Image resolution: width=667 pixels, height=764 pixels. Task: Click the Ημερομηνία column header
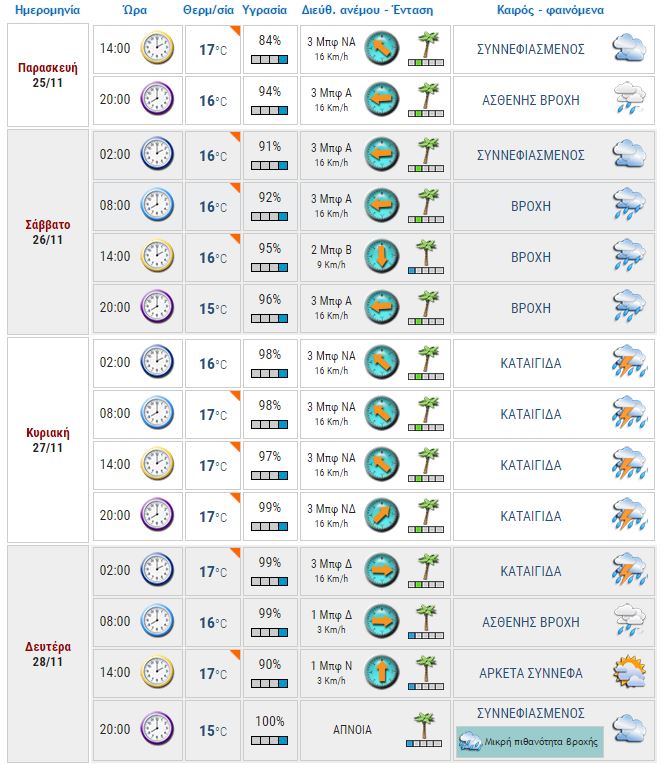(48, 10)
